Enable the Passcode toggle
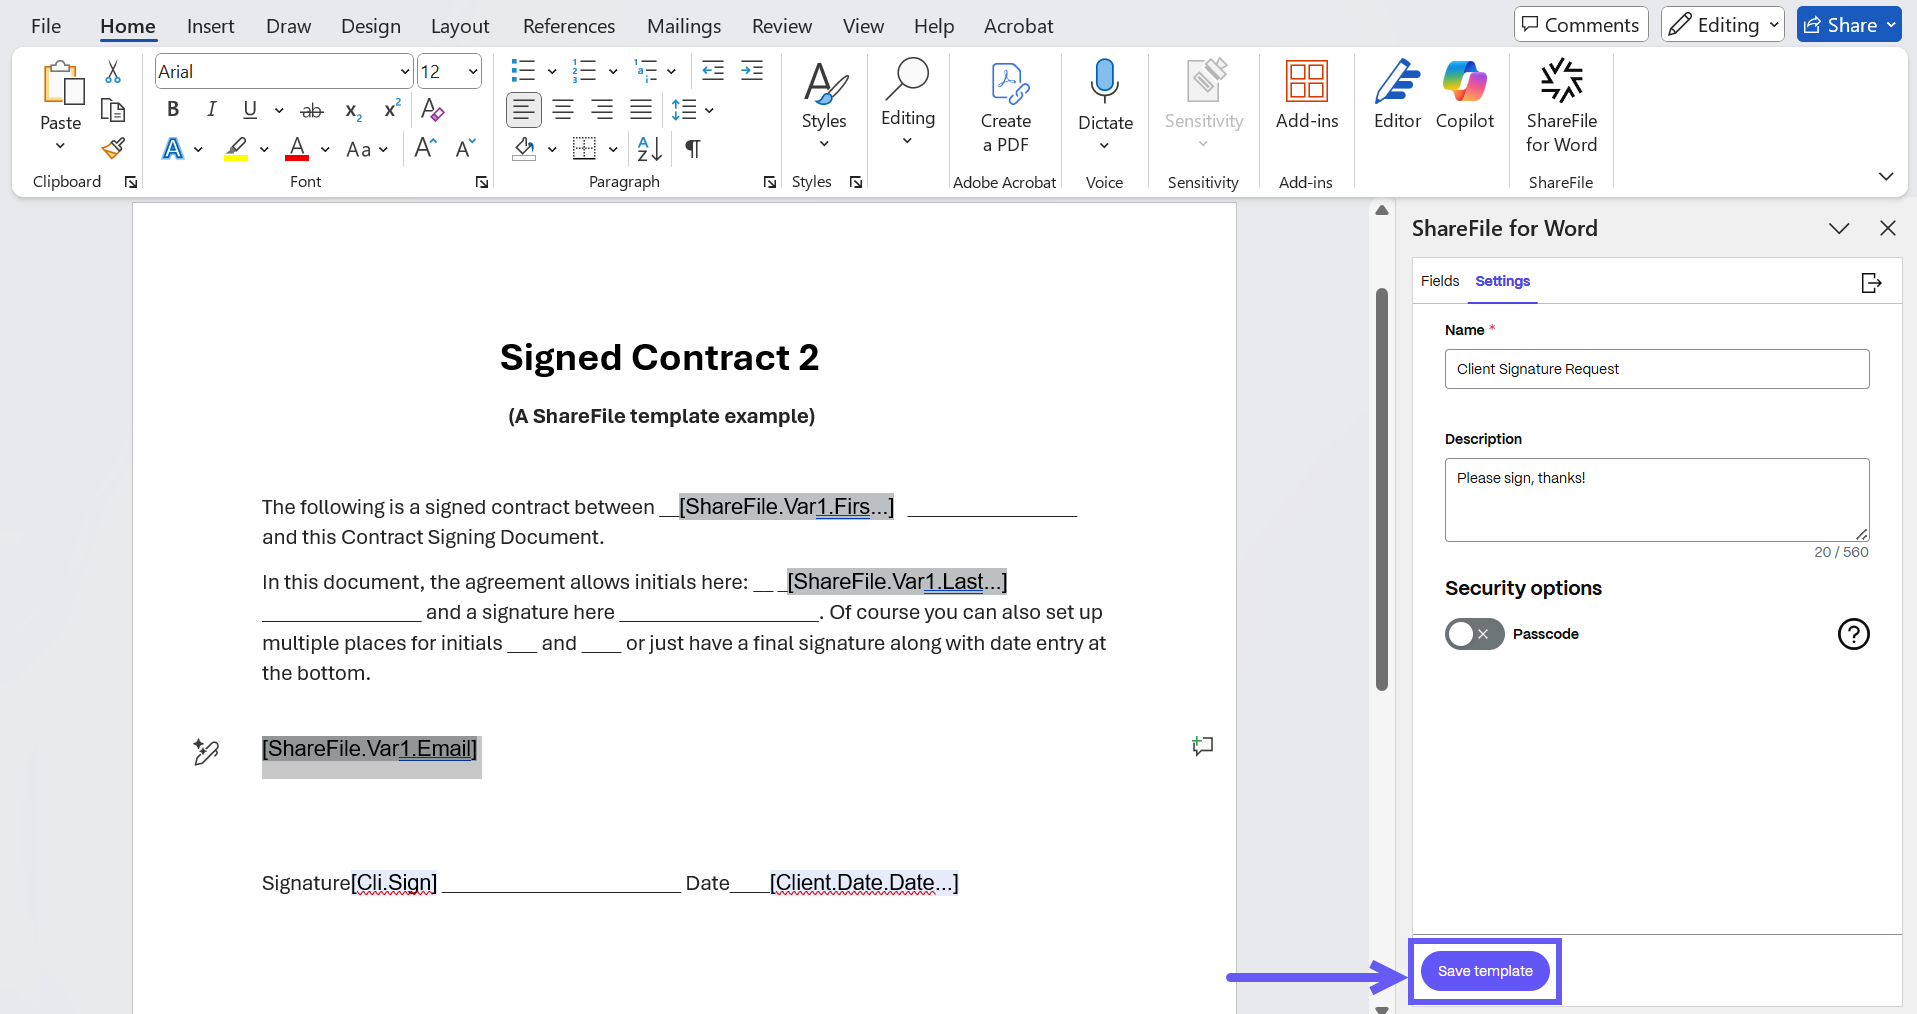 pyautogui.click(x=1473, y=634)
